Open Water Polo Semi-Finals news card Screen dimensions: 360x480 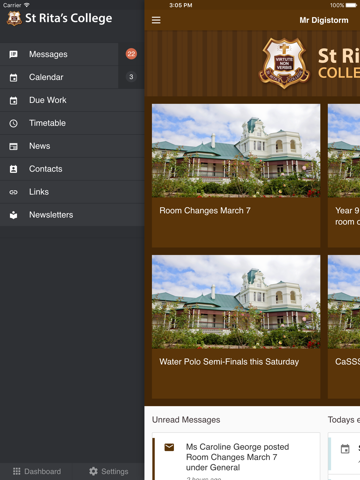236,327
